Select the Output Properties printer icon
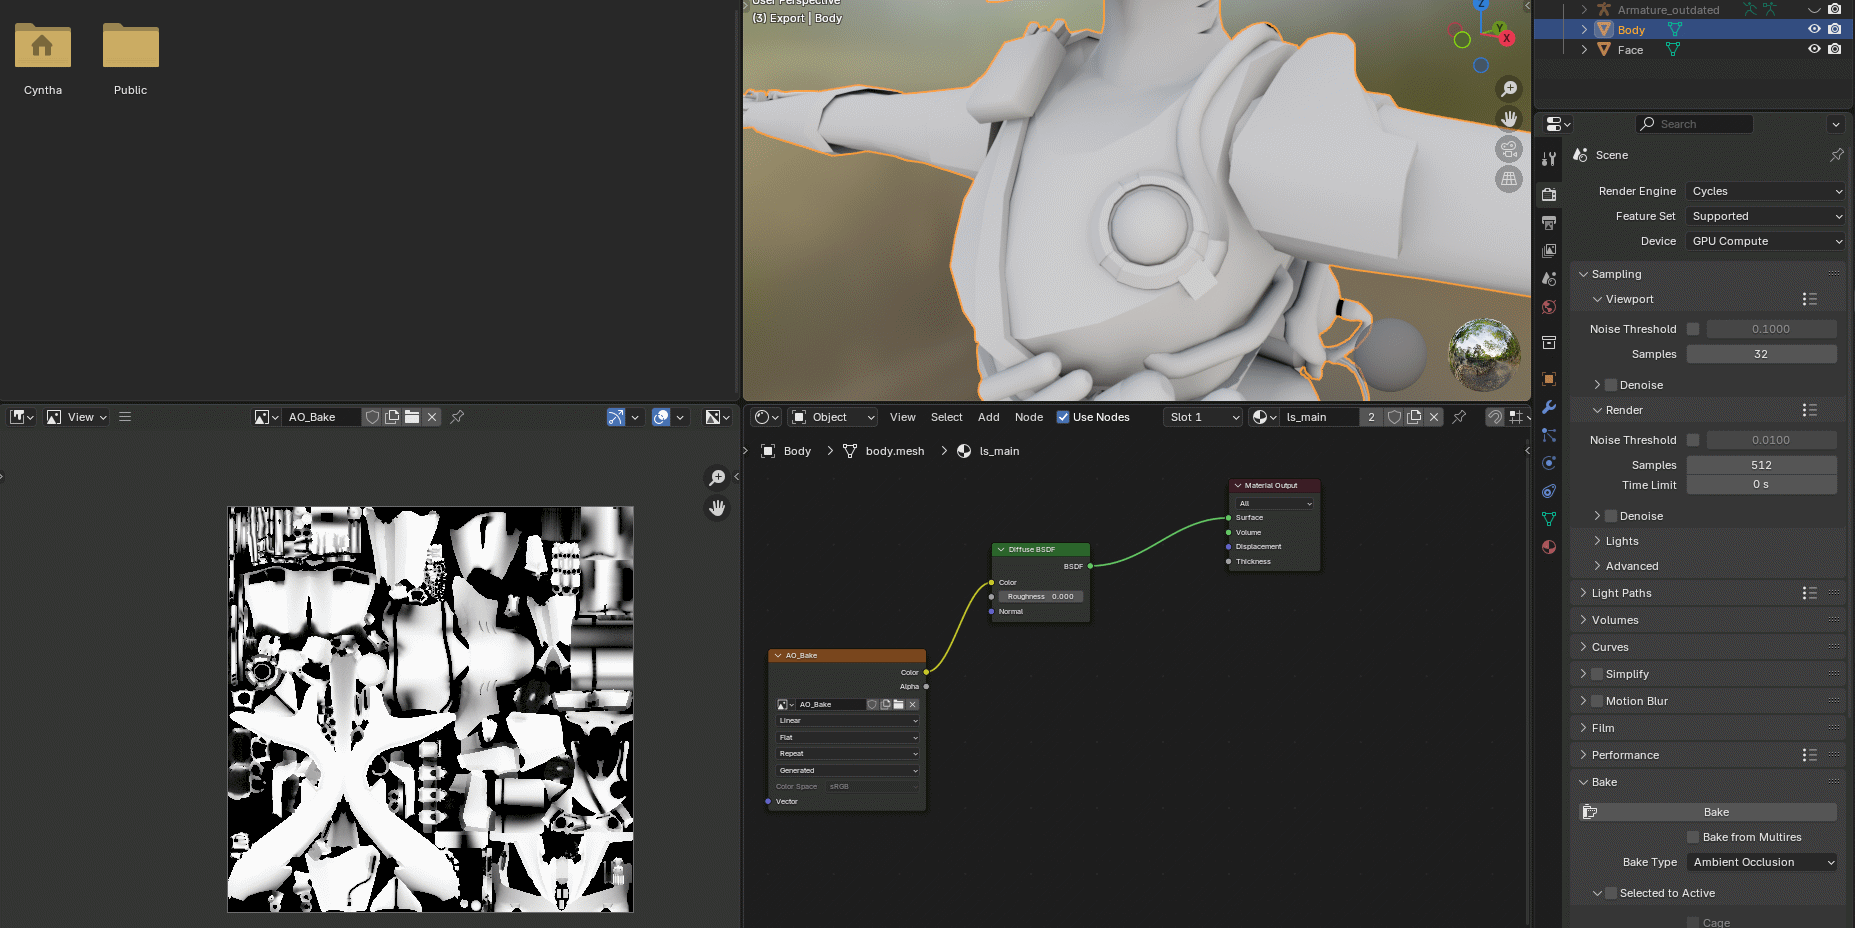 tap(1549, 222)
